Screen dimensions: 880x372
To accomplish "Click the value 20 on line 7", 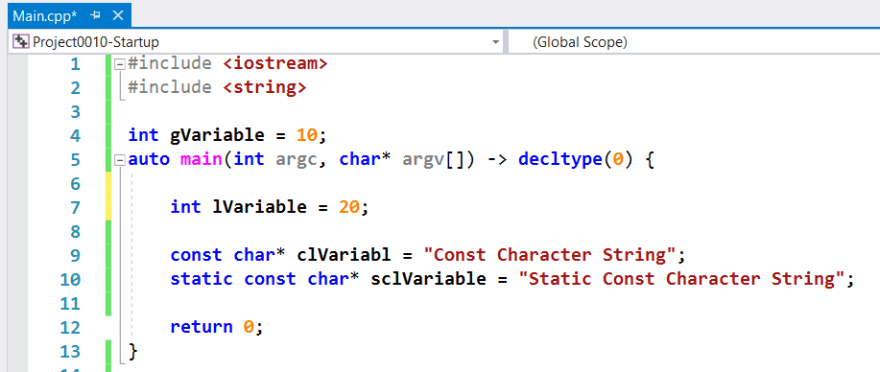I will [349, 207].
